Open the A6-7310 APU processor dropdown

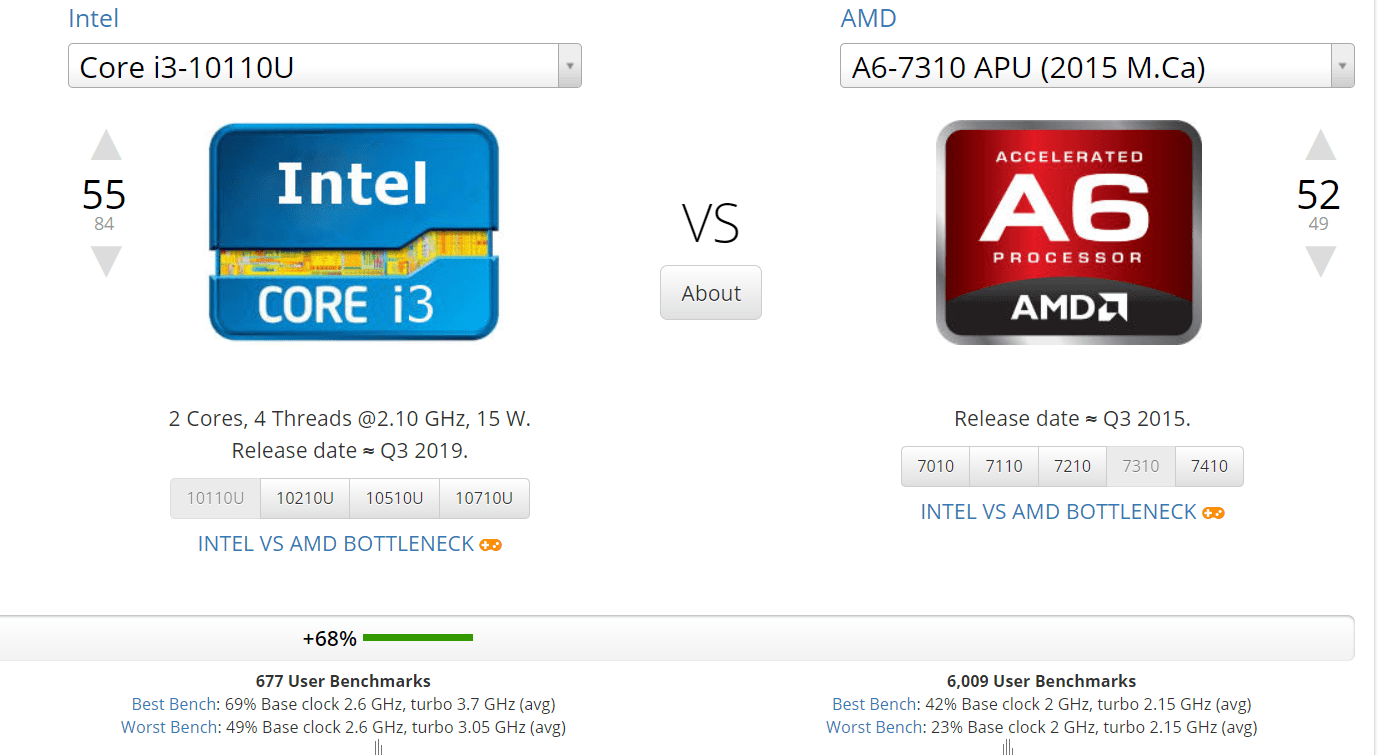[1097, 66]
